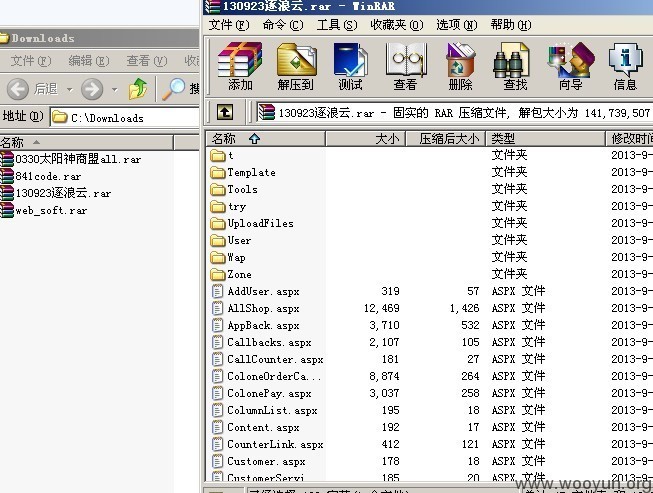
Task: Click the 删除 (Delete) toolbar icon
Action: coord(460,60)
